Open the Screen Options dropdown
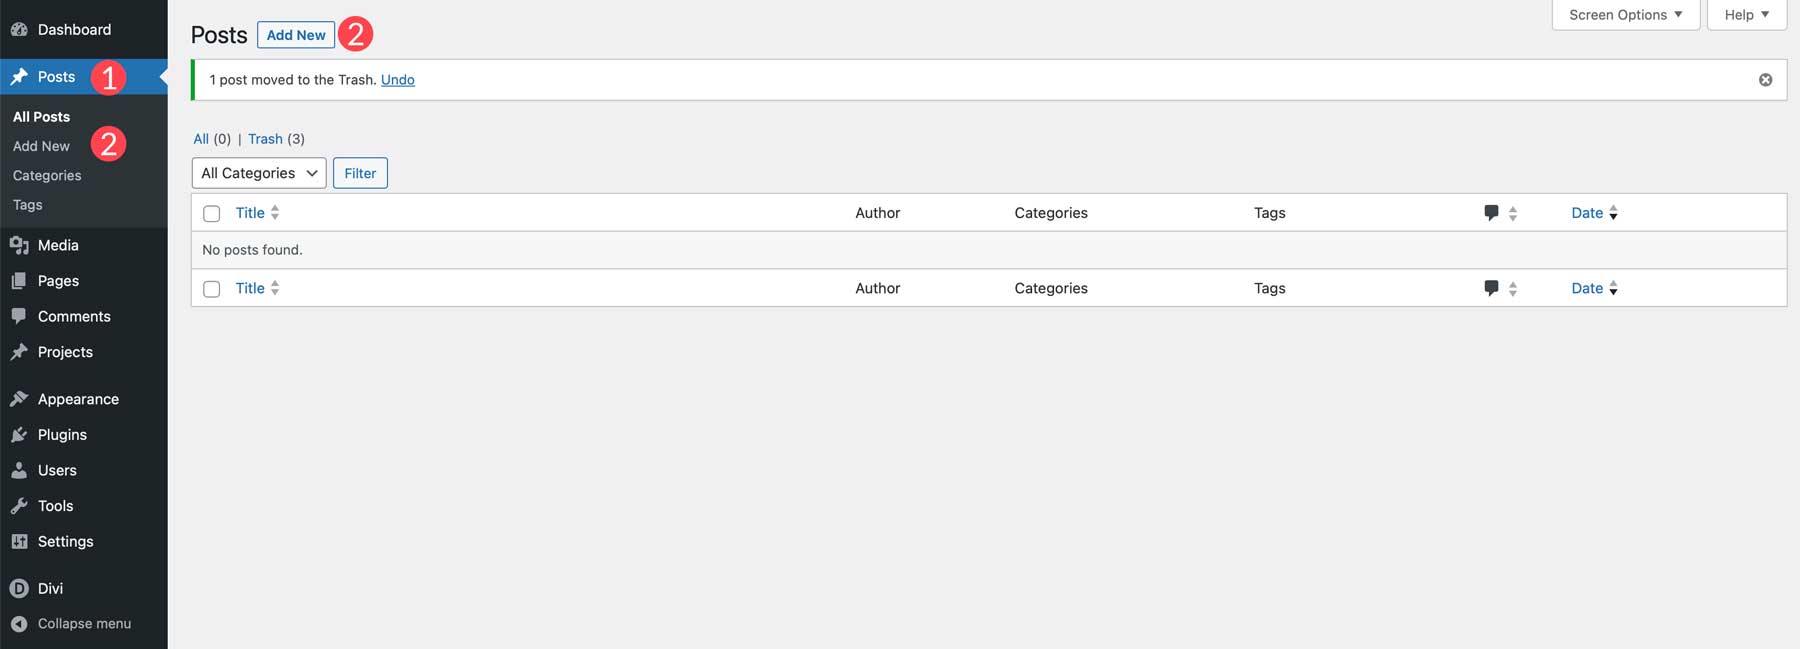This screenshot has width=1800, height=649. click(1624, 14)
